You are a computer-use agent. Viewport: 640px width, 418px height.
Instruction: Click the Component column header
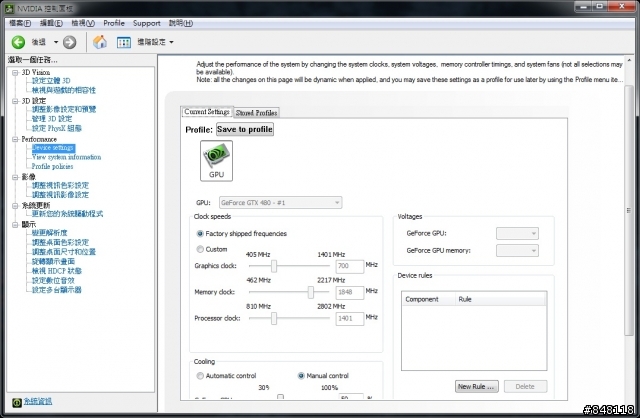coord(429,299)
